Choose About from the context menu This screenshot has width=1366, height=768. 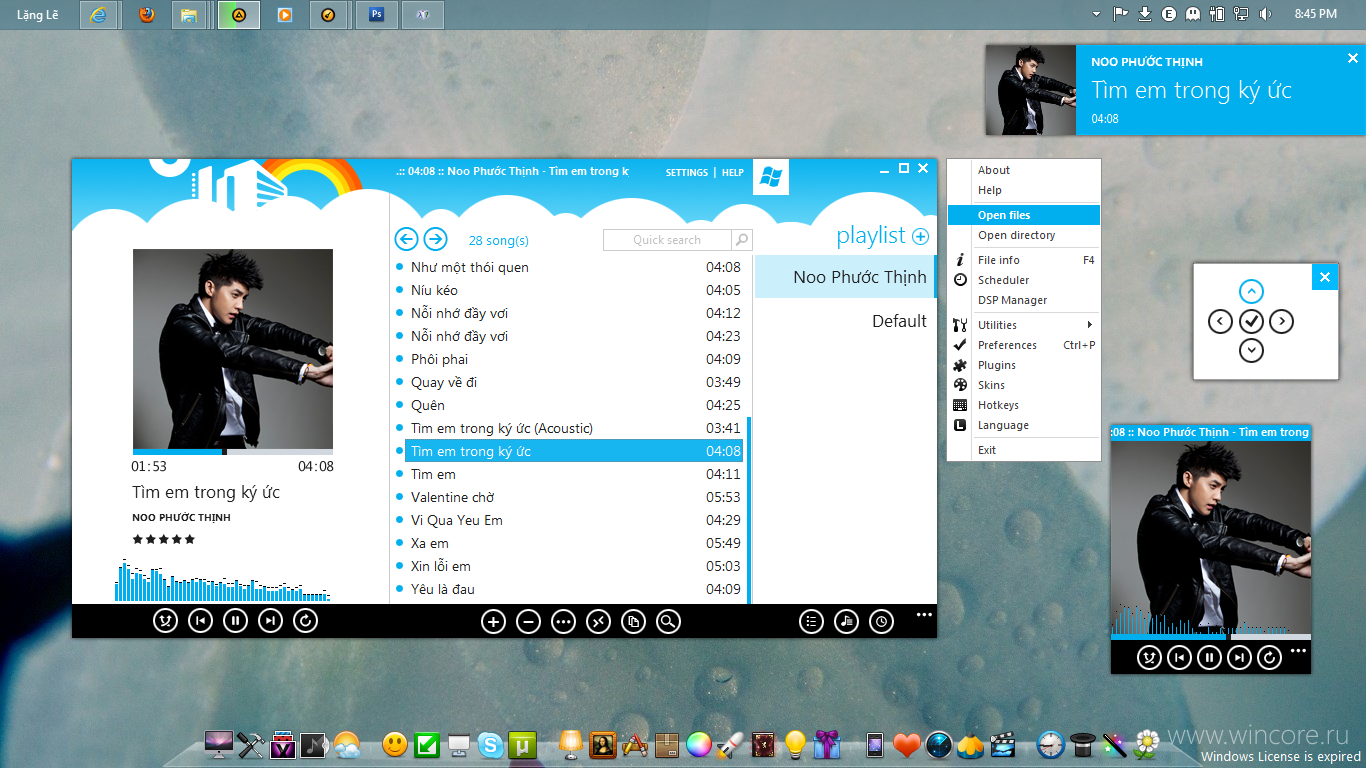[x=1024, y=170]
